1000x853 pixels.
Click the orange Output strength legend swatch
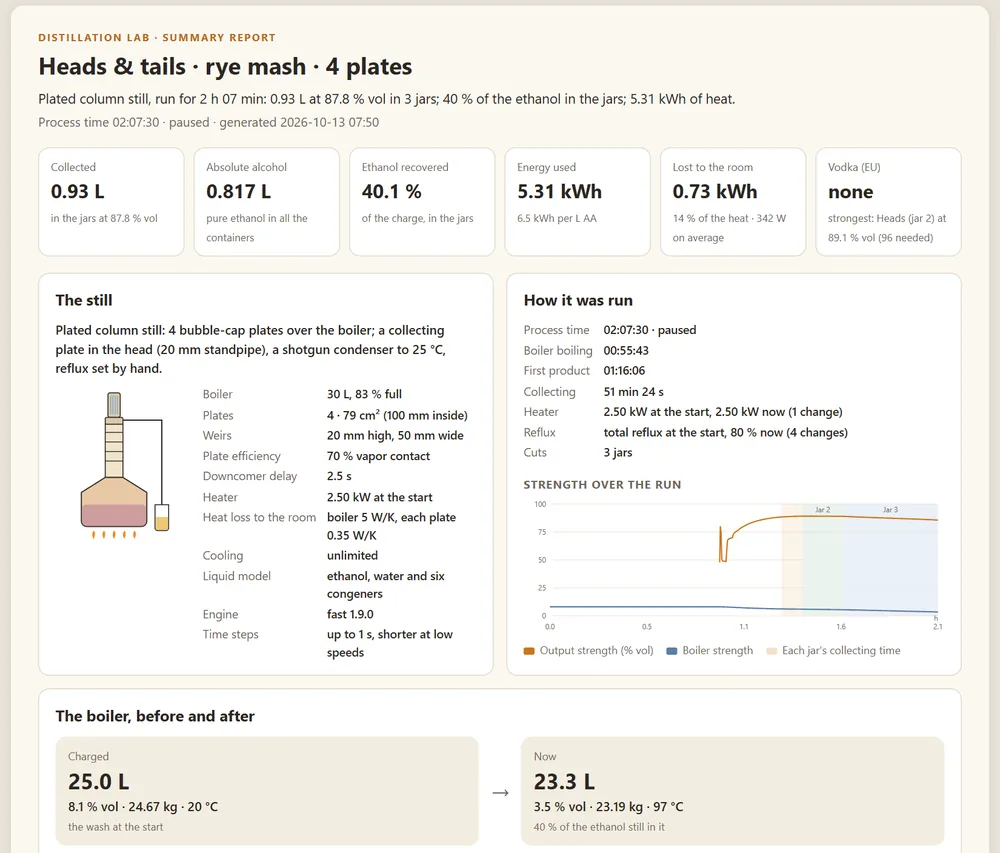[529, 651]
